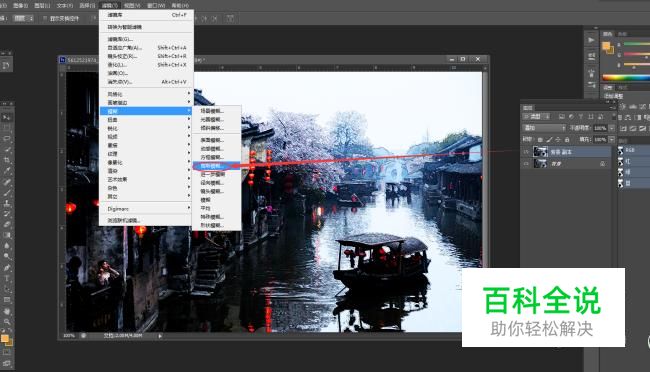Image resolution: width=650 pixels, height=372 pixels.
Task: Select the Lasso tool
Action: point(7,139)
